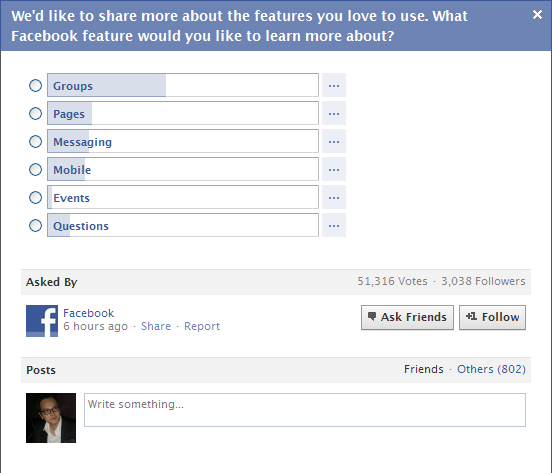This screenshot has height=473, width=552.
Task: Open the ellipsis menu beside Groups
Action: coord(334,85)
